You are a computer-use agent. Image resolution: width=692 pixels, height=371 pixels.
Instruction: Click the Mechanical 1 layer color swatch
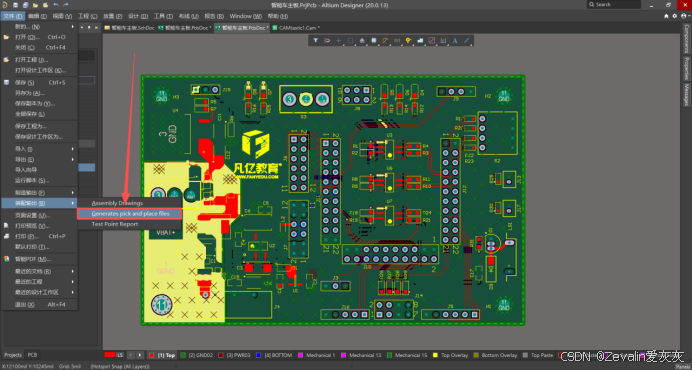301,355
